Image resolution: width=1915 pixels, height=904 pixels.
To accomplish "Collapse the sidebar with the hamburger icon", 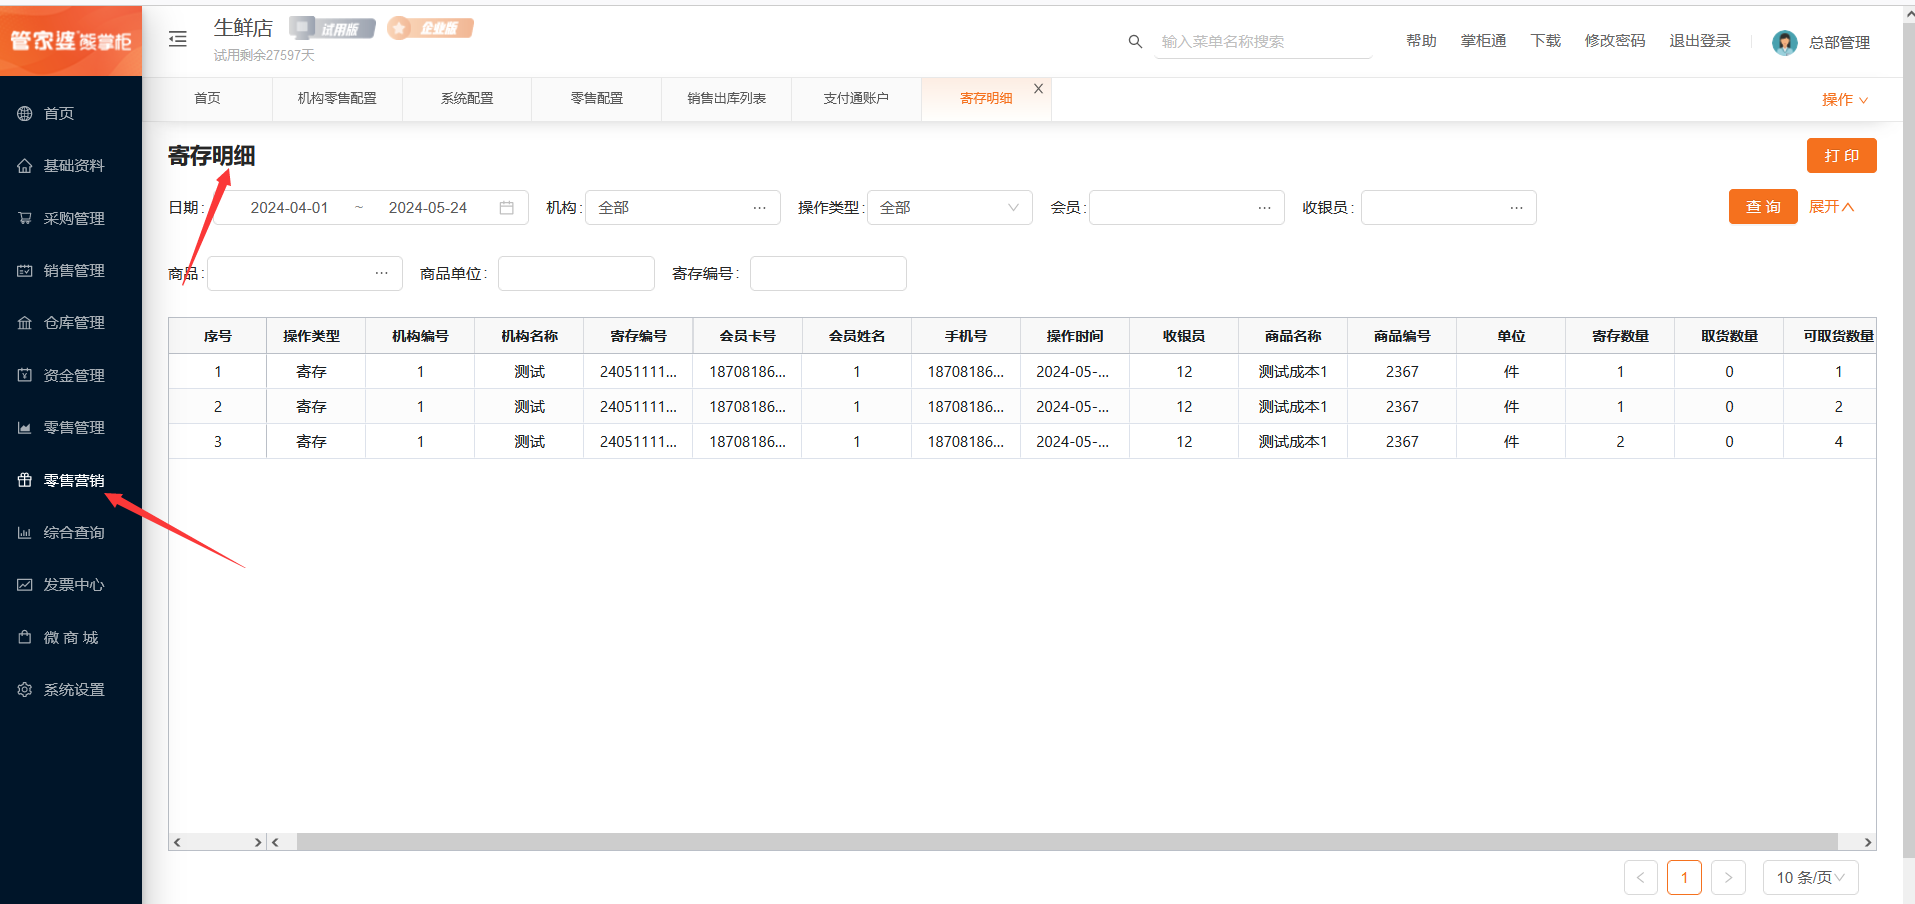I will click(178, 39).
